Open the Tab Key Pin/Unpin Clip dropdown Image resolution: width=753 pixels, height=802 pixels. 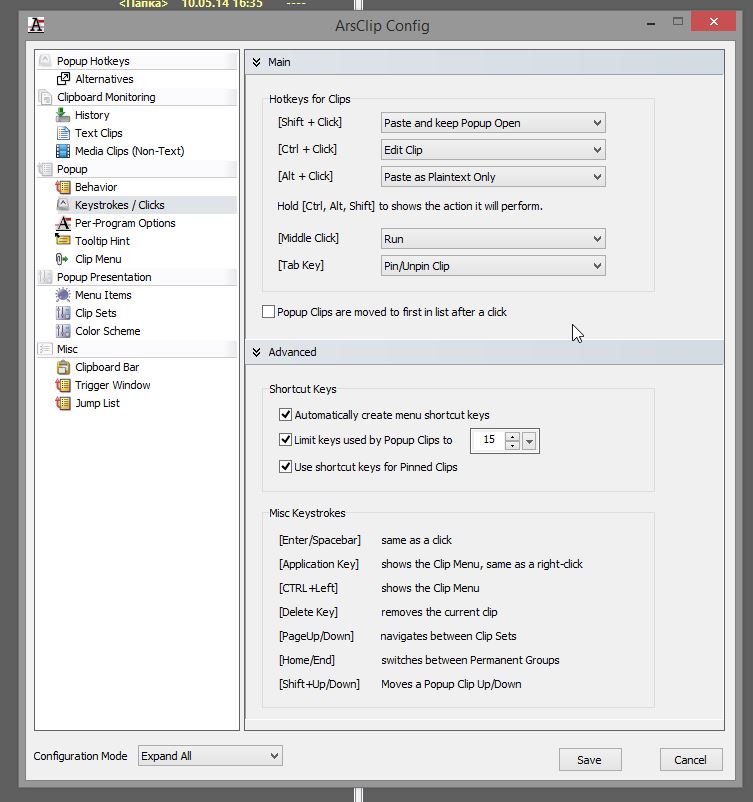coord(493,266)
